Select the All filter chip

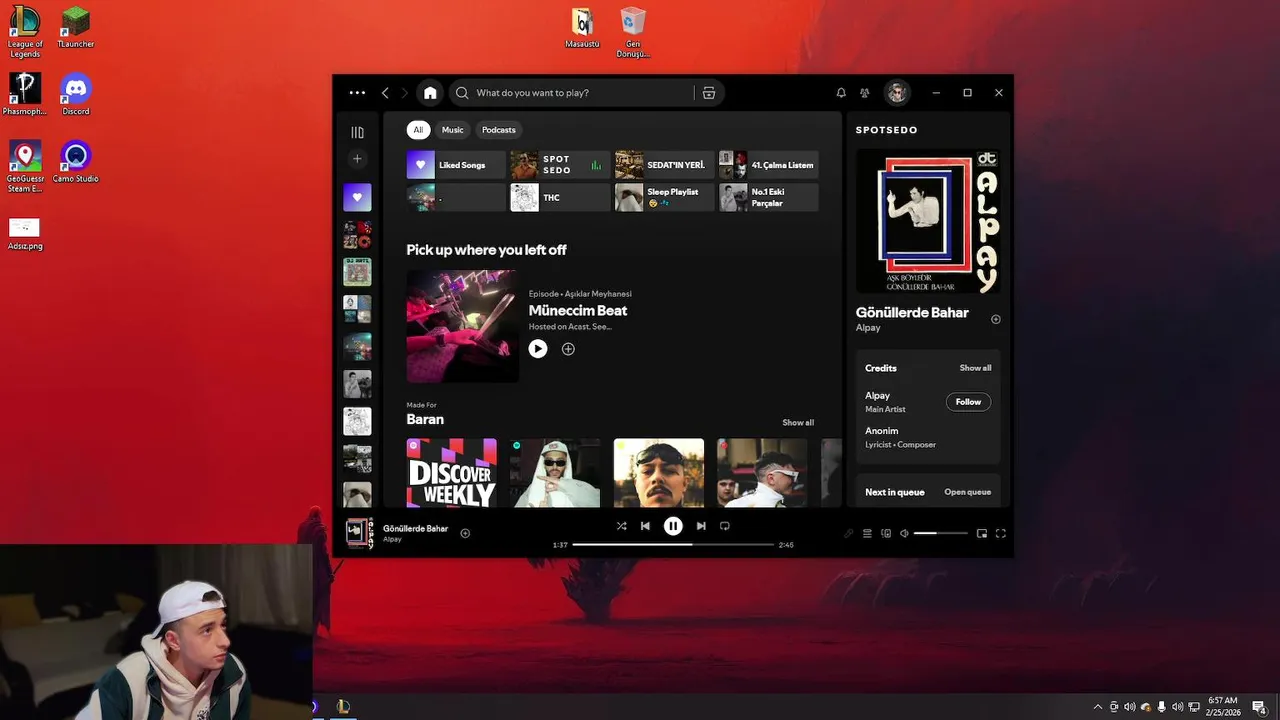pyautogui.click(x=418, y=130)
